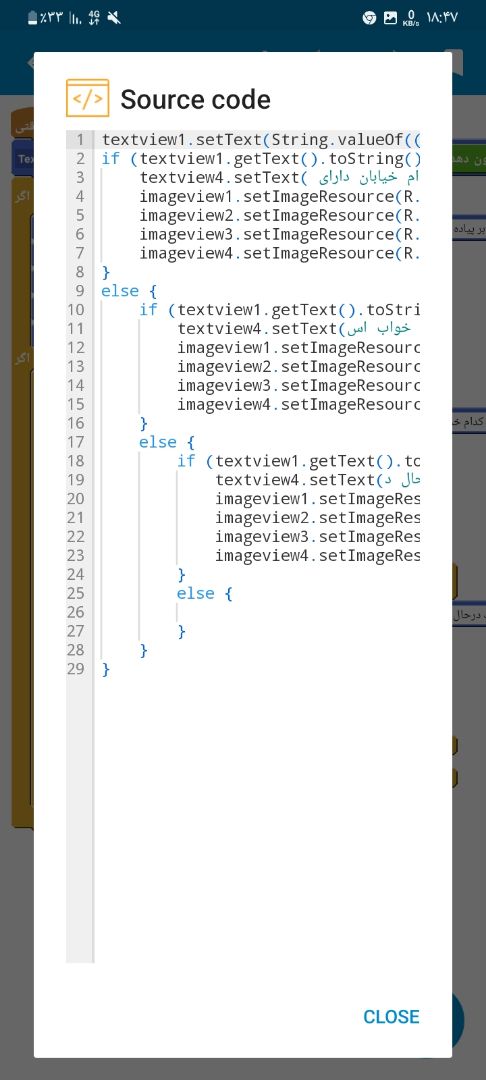This screenshot has width=486, height=1080.
Task: Select line 12 imageview1.setImageResourc code
Action: pos(299,347)
